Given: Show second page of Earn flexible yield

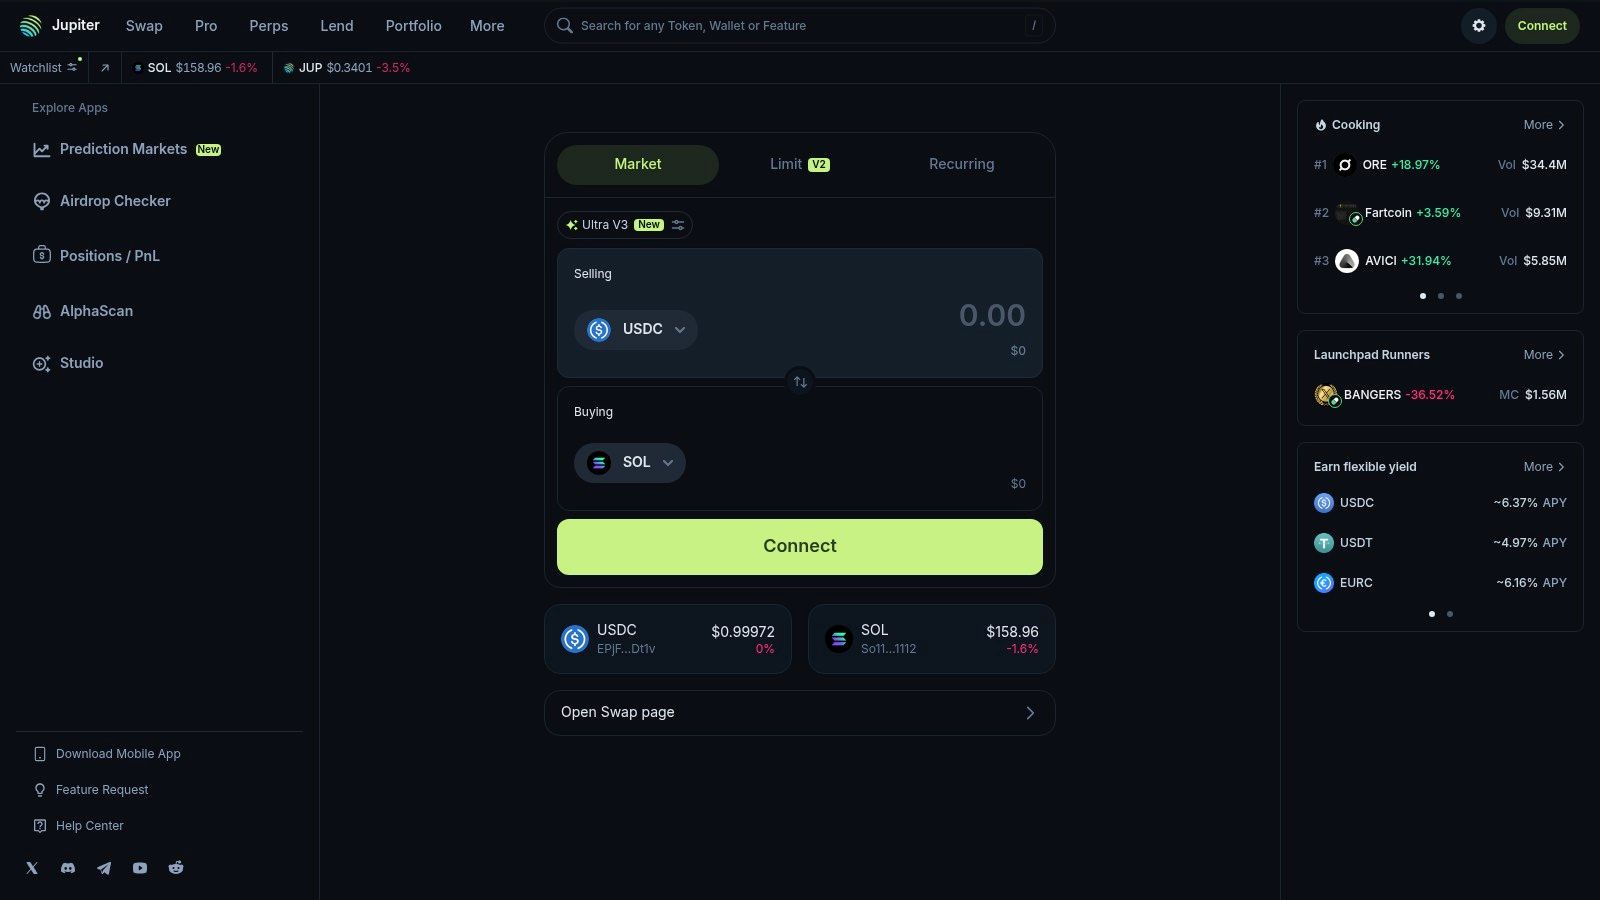Looking at the screenshot, I should [1450, 614].
